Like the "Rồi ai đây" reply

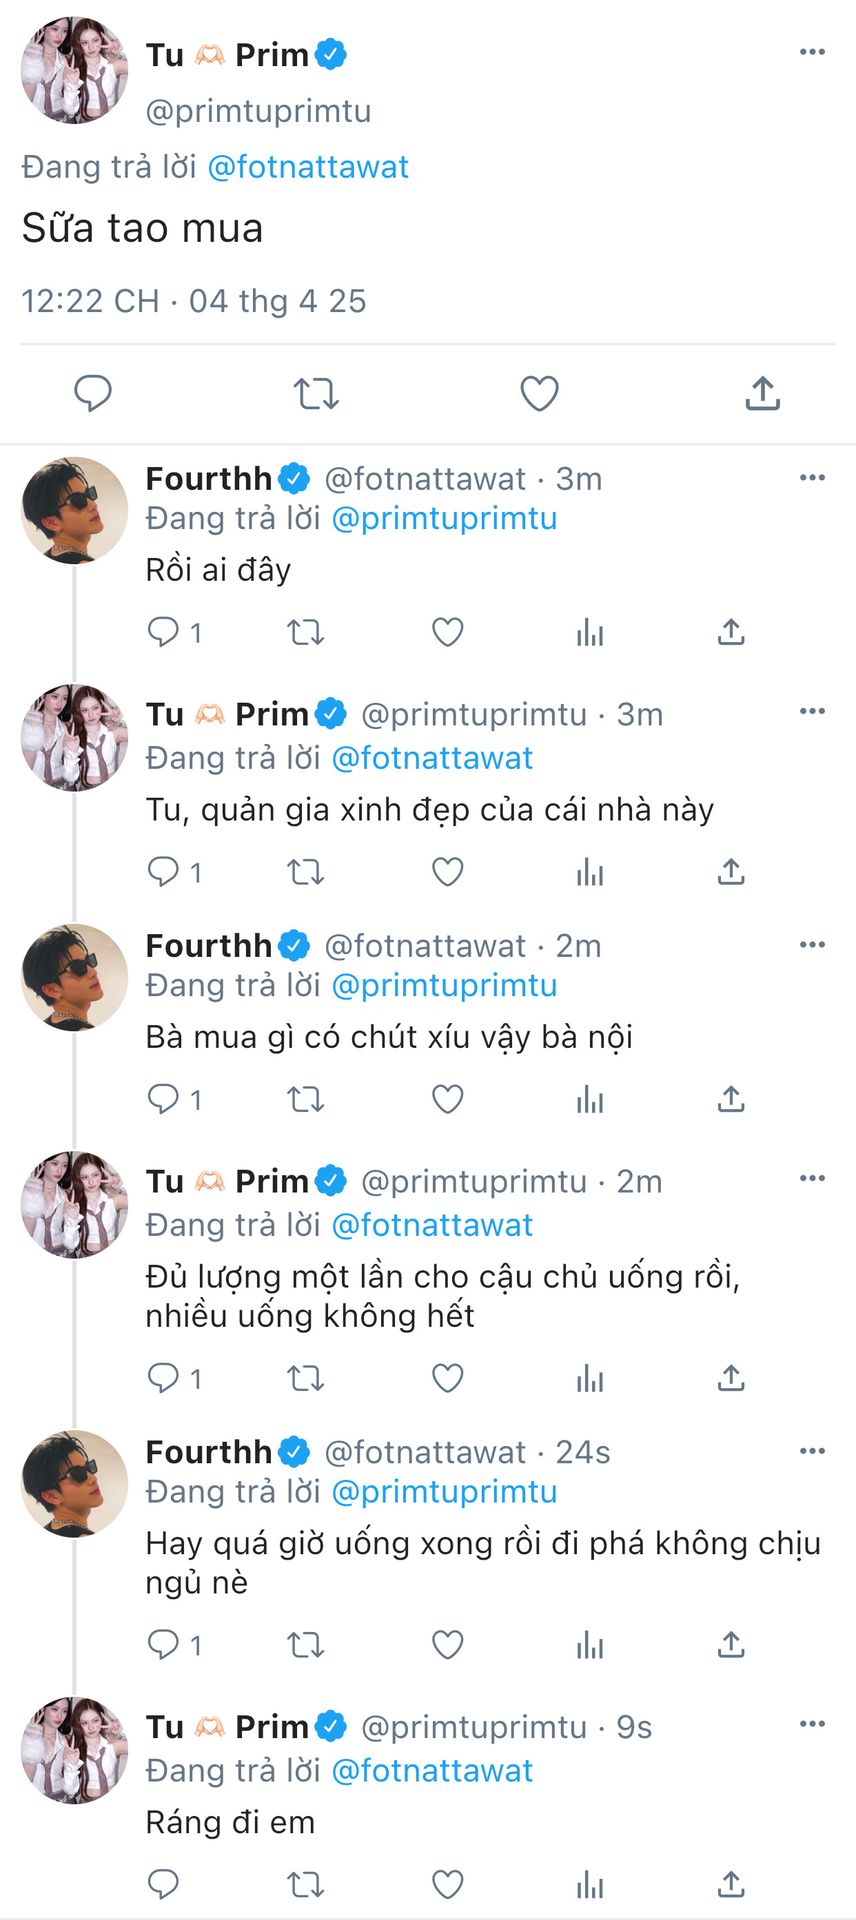click(447, 632)
